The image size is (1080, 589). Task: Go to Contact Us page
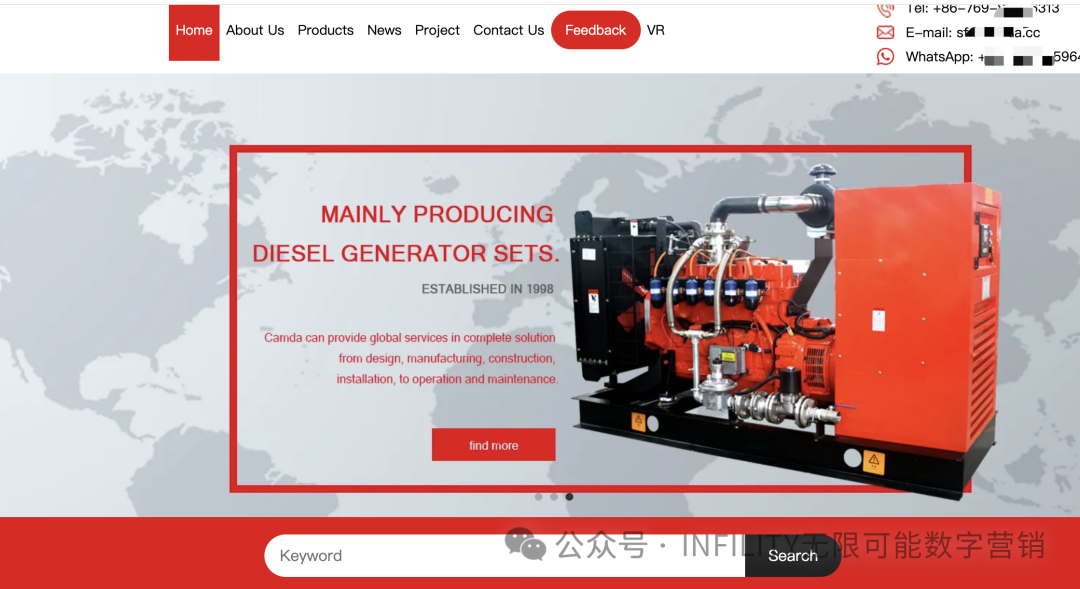click(x=508, y=30)
